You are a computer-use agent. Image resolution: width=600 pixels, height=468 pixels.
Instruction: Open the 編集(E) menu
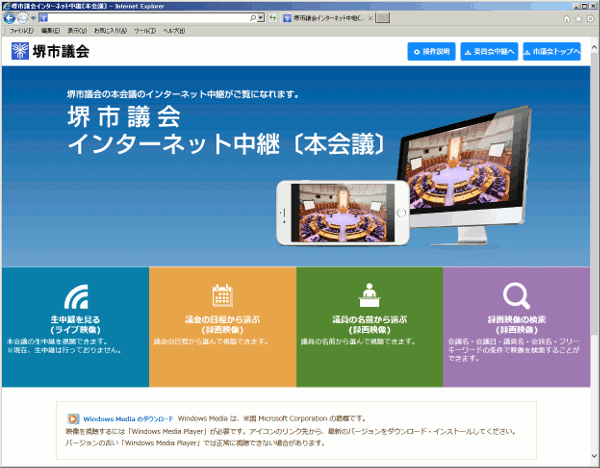click(51, 31)
